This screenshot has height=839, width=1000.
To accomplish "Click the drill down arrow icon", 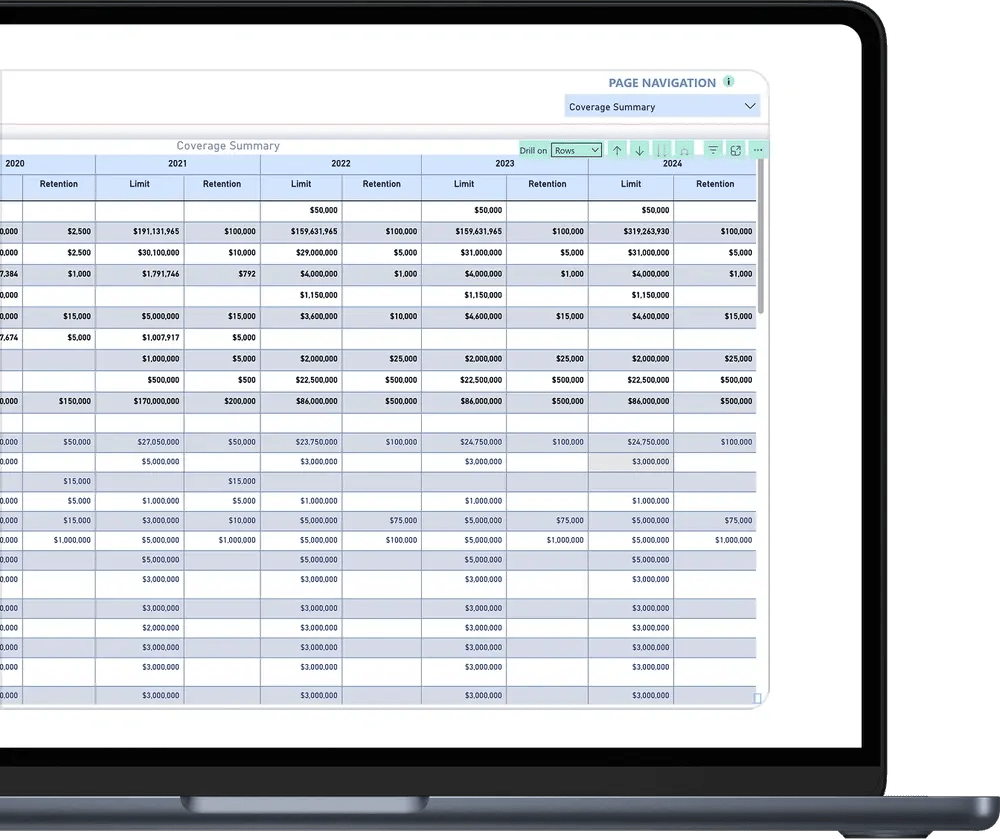I will (640, 150).
